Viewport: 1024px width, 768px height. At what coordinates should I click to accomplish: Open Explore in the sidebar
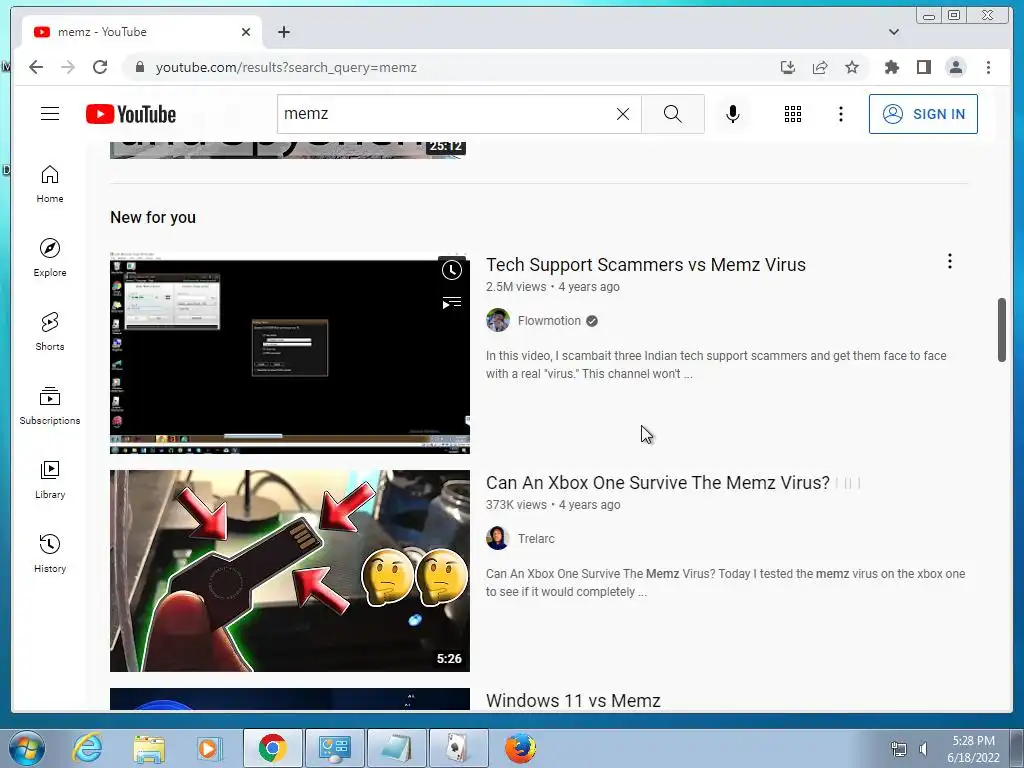click(x=50, y=258)
